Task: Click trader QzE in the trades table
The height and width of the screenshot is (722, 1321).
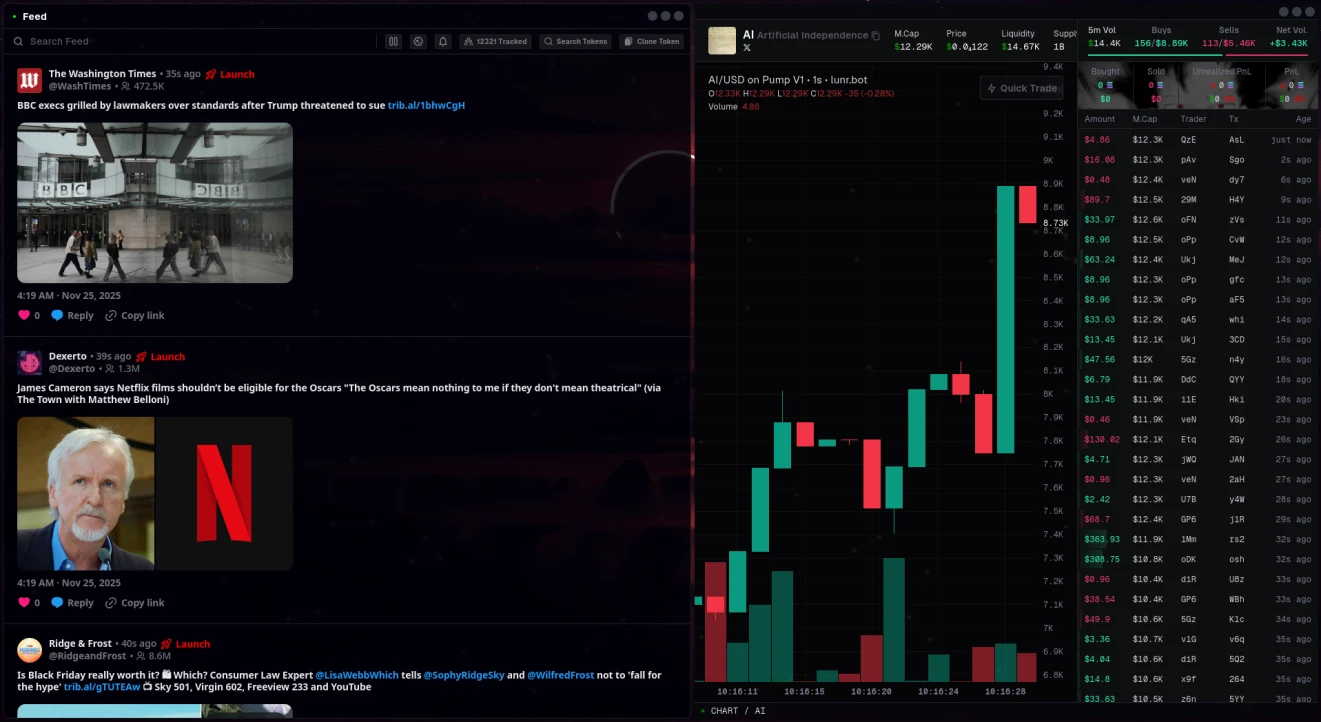Action: [1188, 140]
